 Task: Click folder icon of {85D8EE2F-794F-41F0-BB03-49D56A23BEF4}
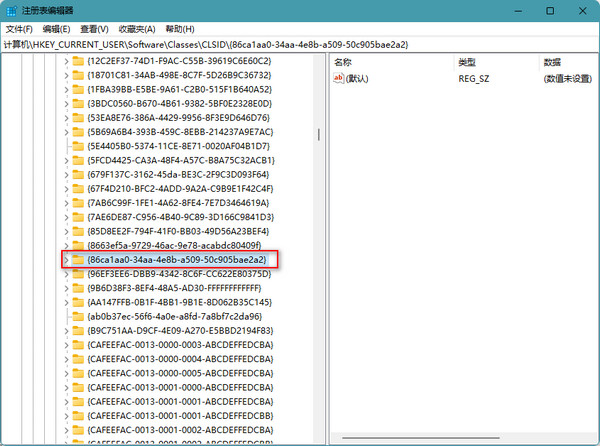click(x=78, y=231)
